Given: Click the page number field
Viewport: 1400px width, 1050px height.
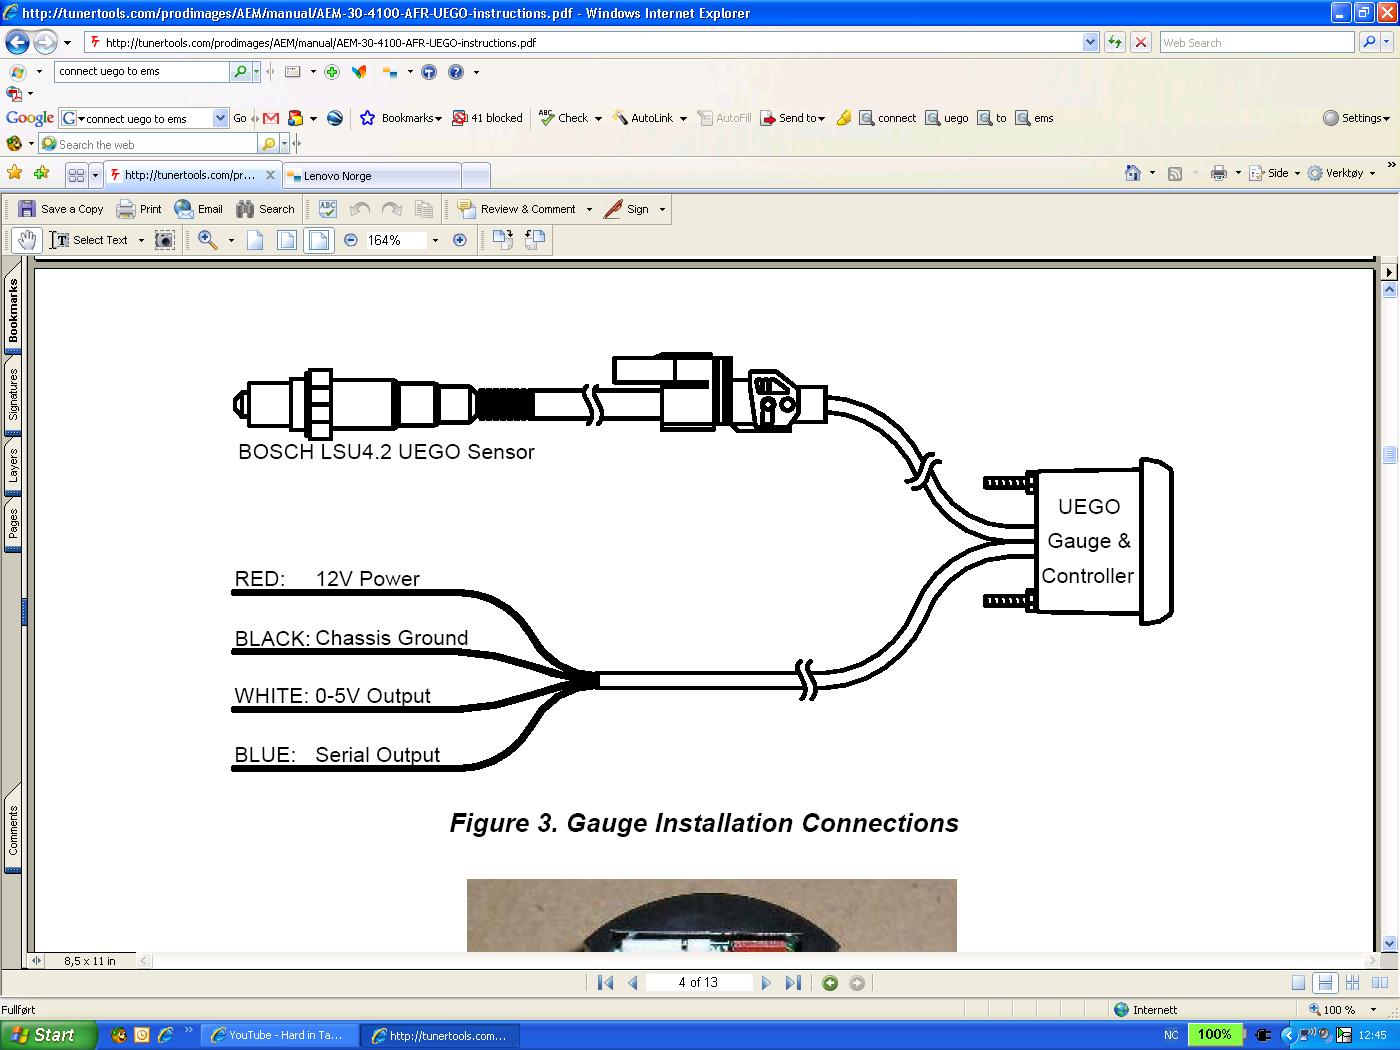Looking at the screenshot, I should [698, 983].
